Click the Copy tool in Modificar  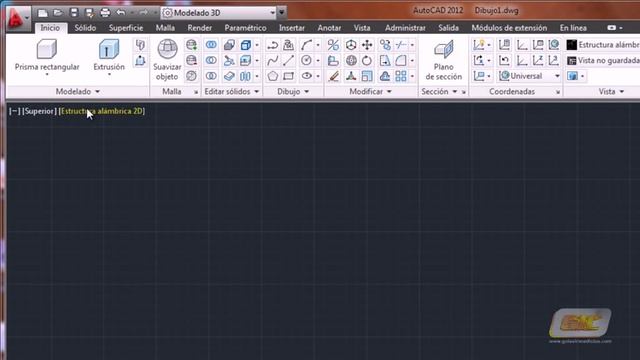tap(385, 45)
